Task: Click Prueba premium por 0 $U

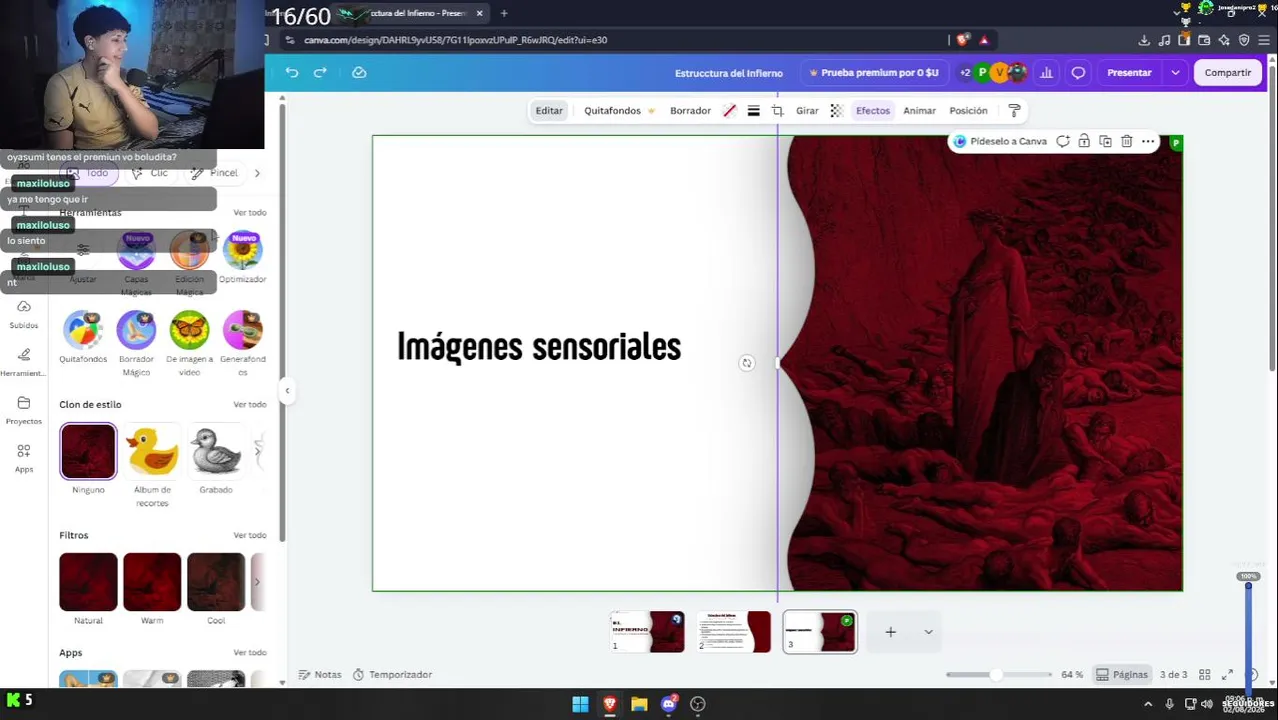Action: tap(874, 72)
